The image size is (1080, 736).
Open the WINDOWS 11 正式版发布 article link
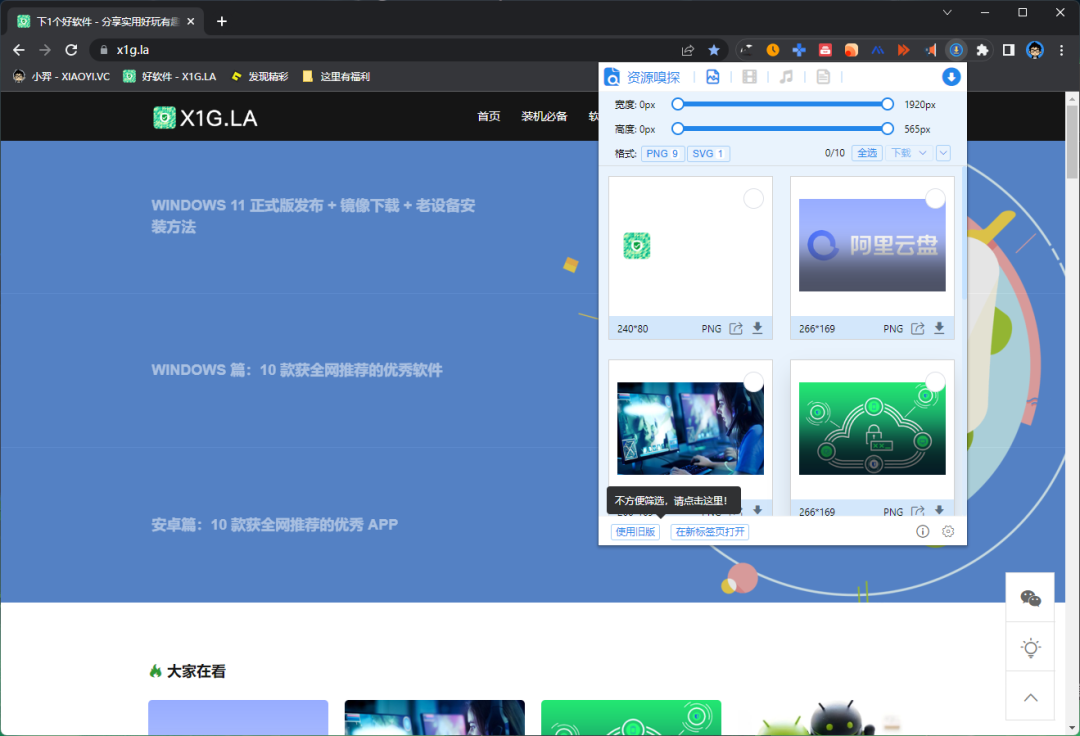(x=313, y=216)
